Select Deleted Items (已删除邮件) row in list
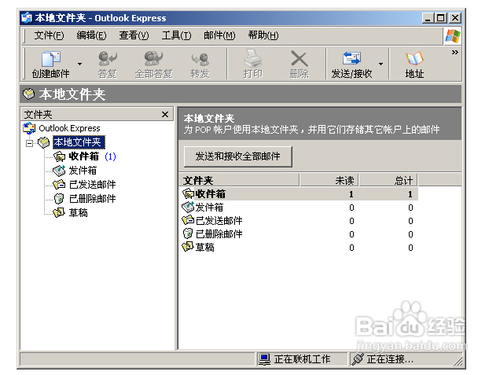 299,234
